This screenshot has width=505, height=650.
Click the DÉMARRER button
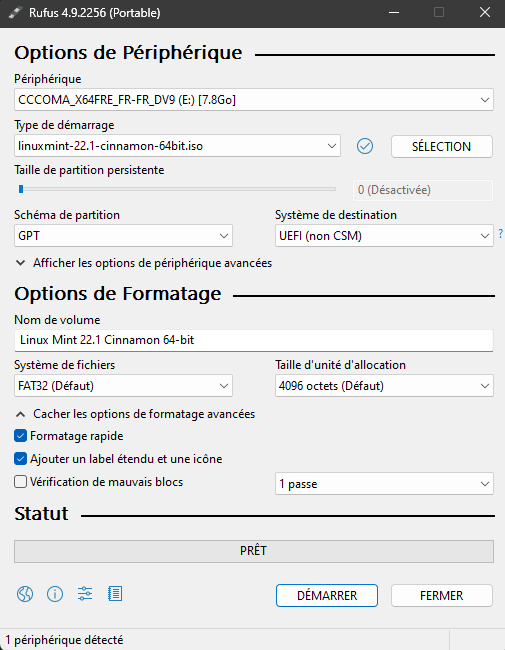[x=327, y=596]
